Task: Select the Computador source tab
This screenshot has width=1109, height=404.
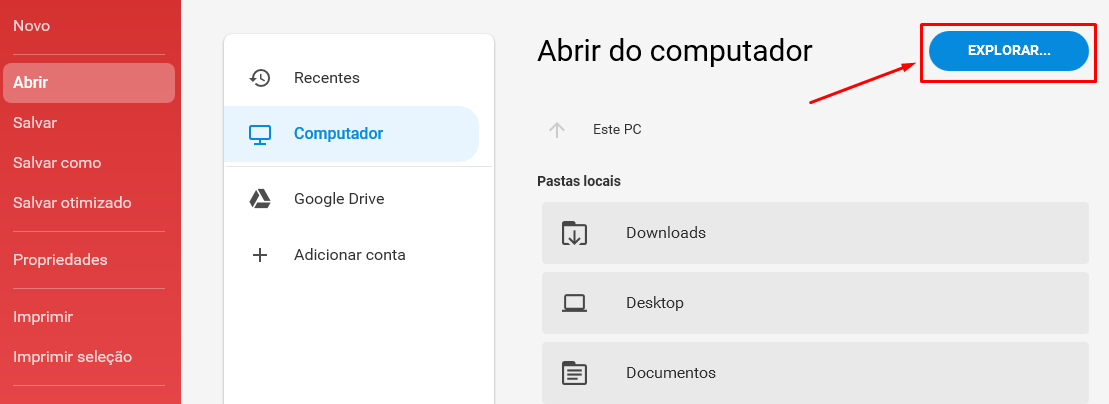Action: [352, 134]
